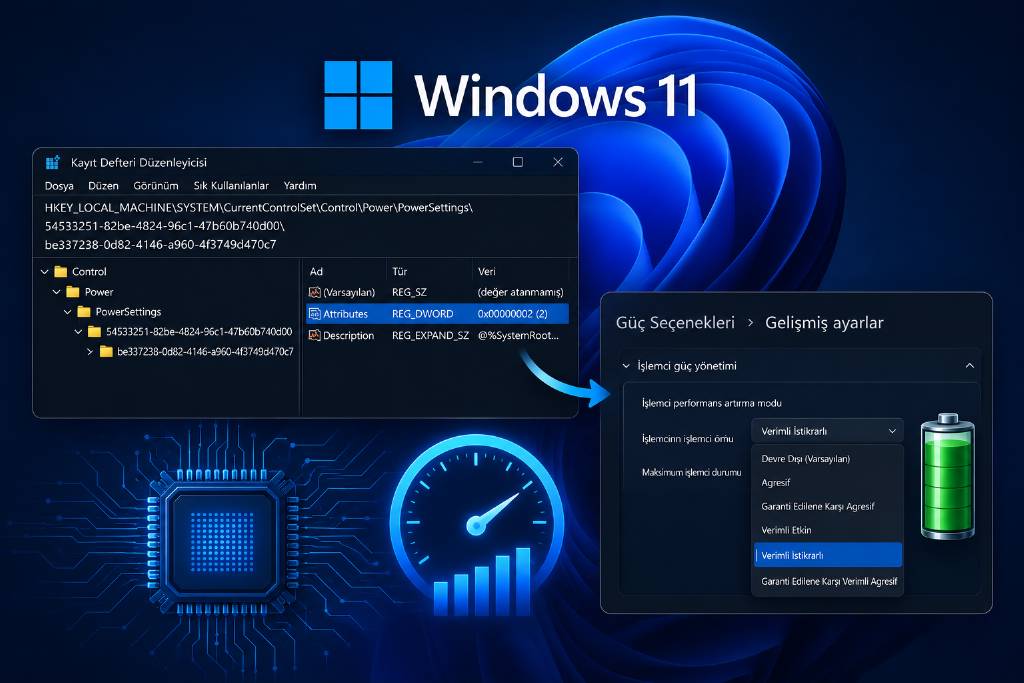The height and width of the screenshot is (683, 1024).
Task: Close the Kayıt Defteri Düzenleyicisi window
Action: 558,162
